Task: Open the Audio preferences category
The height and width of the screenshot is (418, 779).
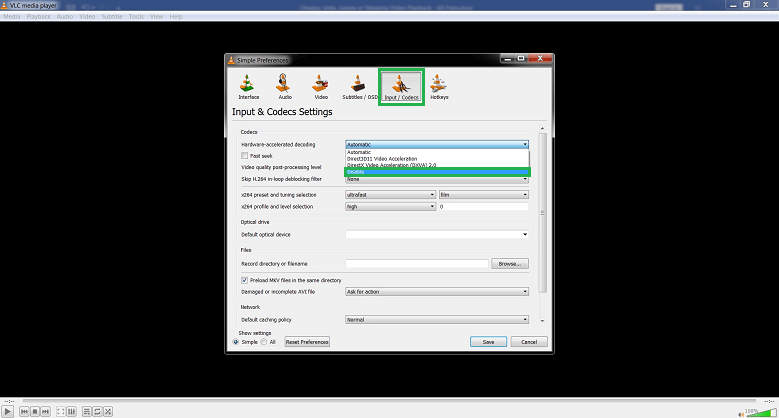Action: 285,86
